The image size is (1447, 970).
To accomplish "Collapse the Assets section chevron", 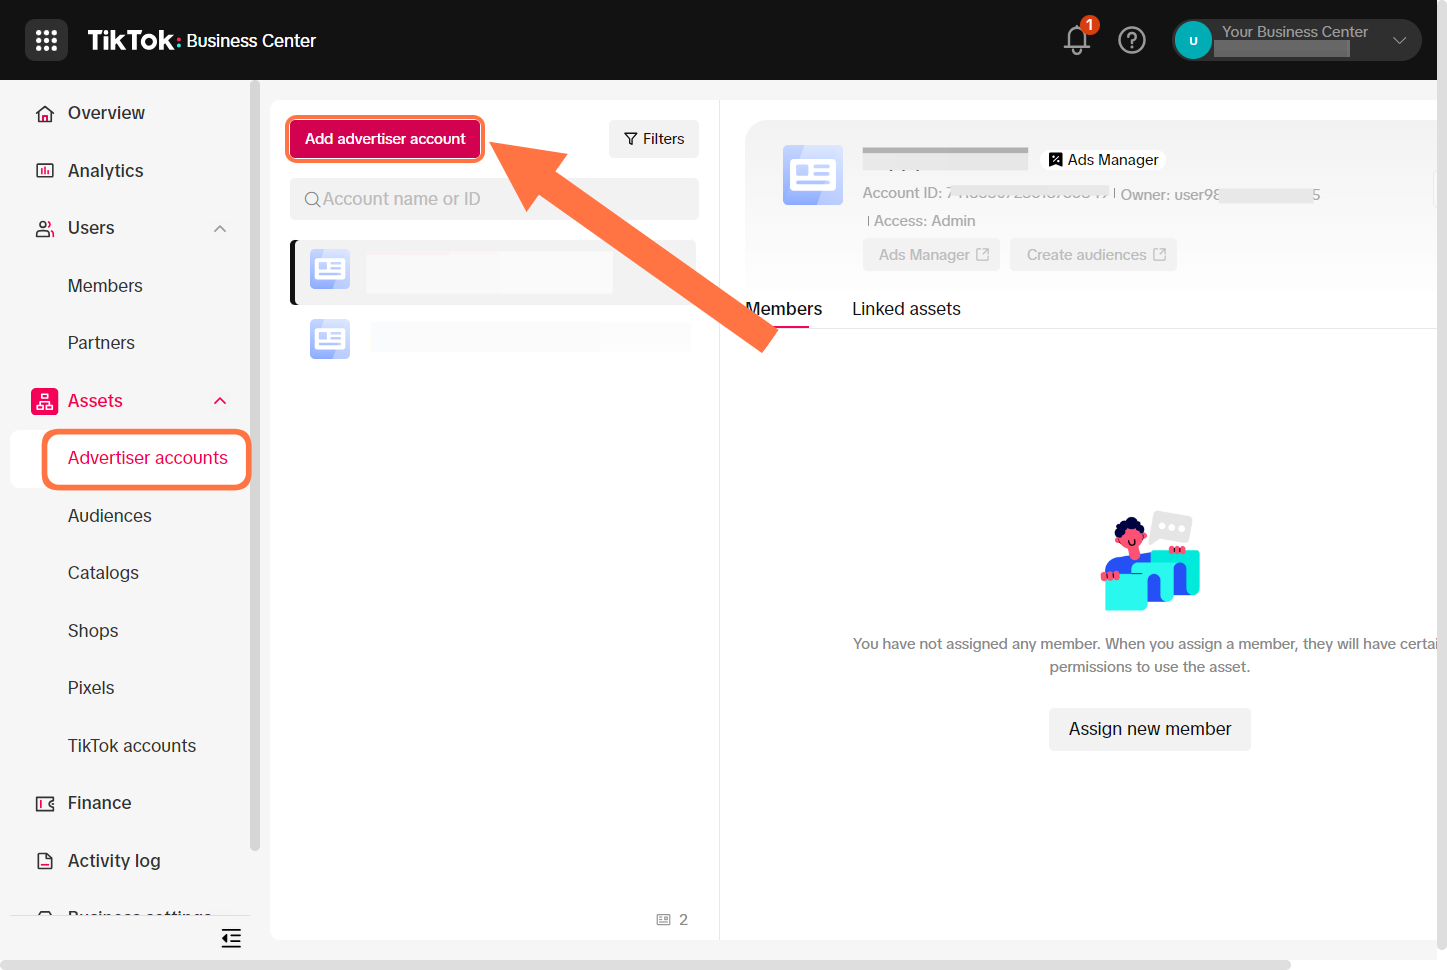I will coord(220,401).
